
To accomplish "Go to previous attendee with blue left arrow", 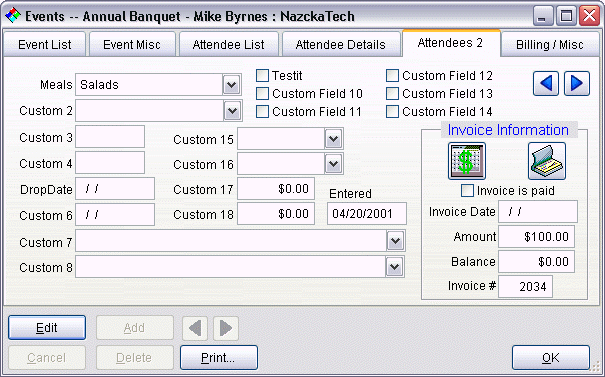I will point(546,83).
